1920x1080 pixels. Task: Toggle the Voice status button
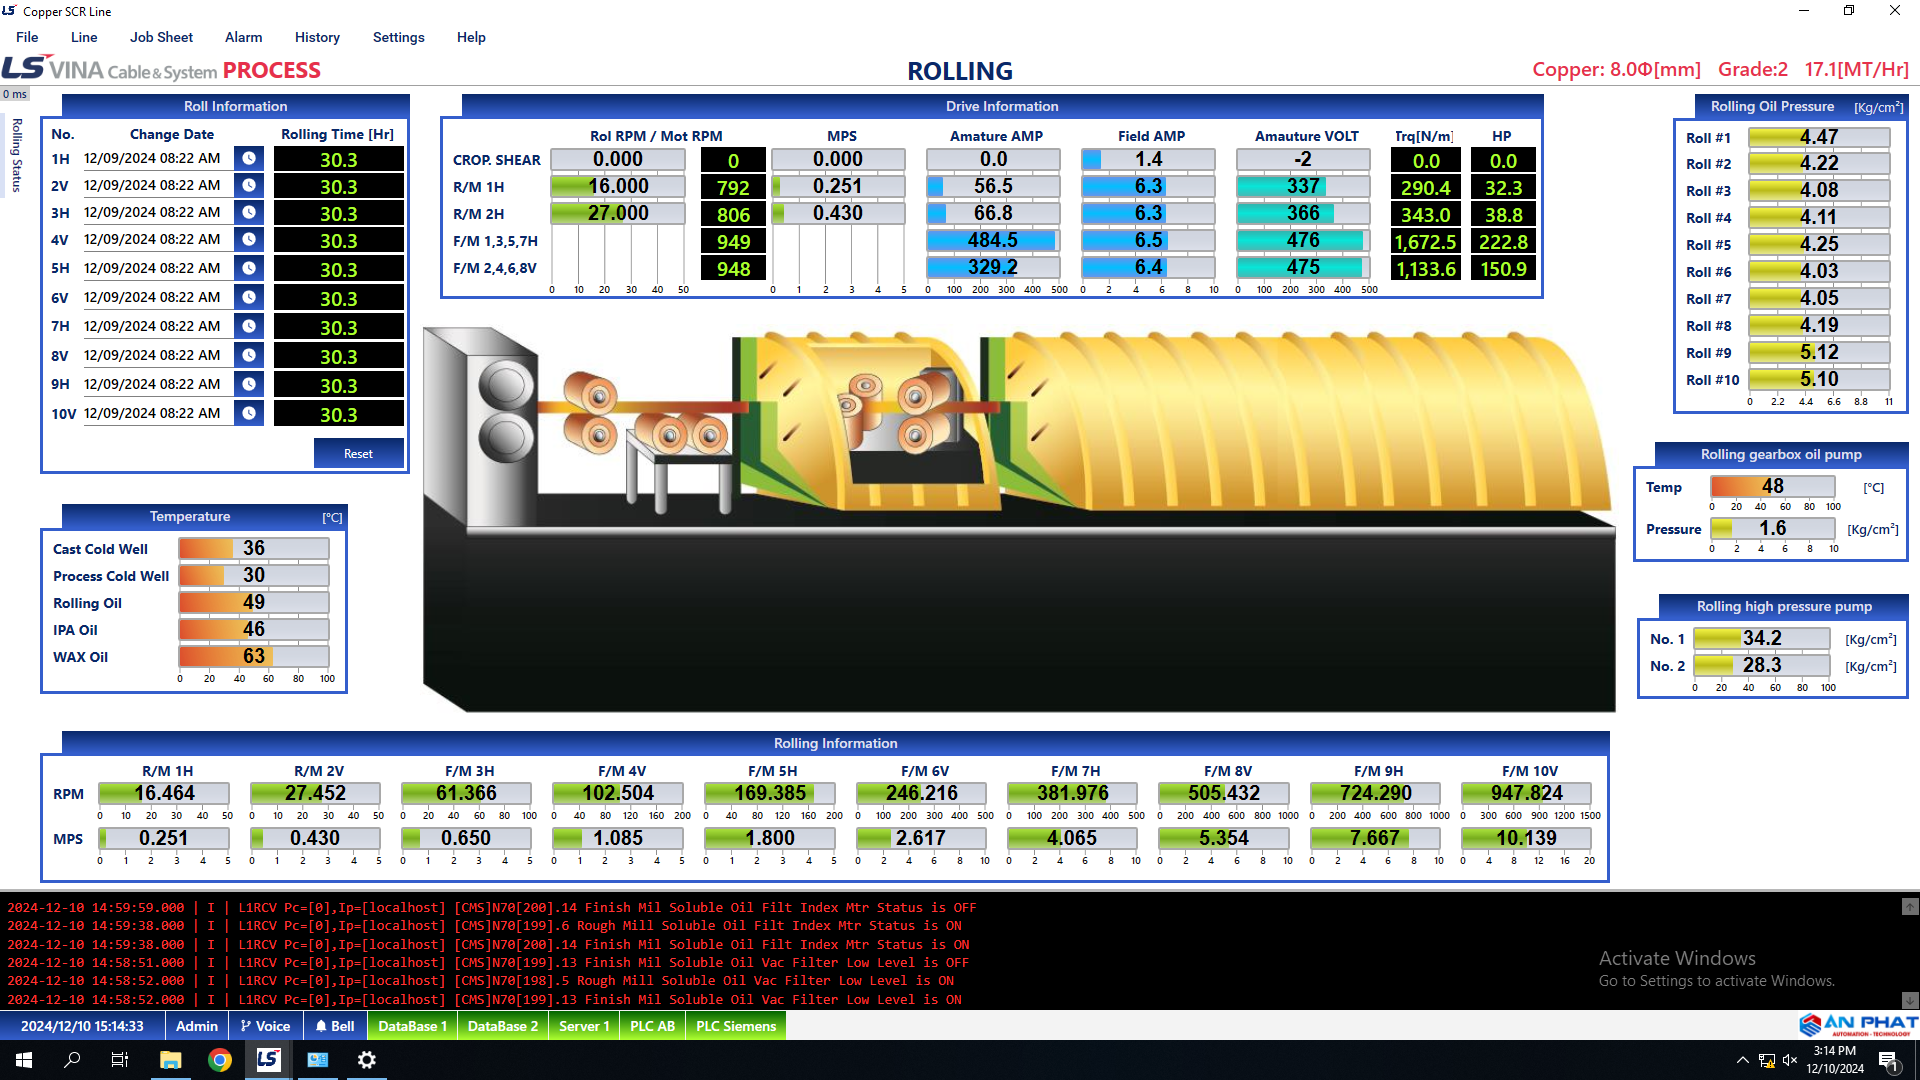[x=265, y=1026]
